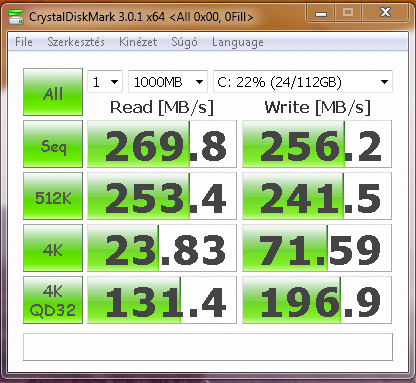The width and height of the screenshot is (416, 383).
Task: Maximize the CrystalDiskMark window
Action: [348, 13]
